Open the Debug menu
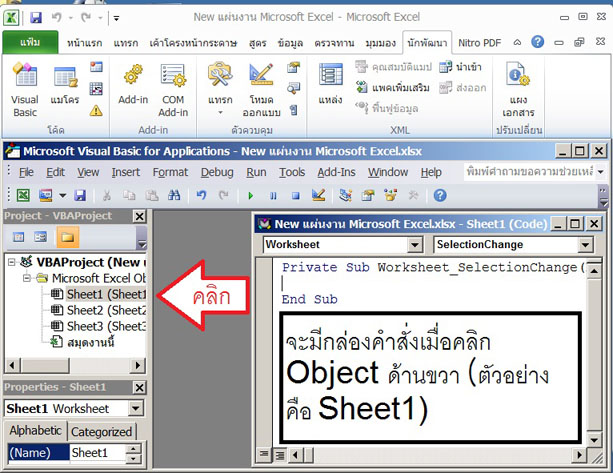 tap(217, 172)
